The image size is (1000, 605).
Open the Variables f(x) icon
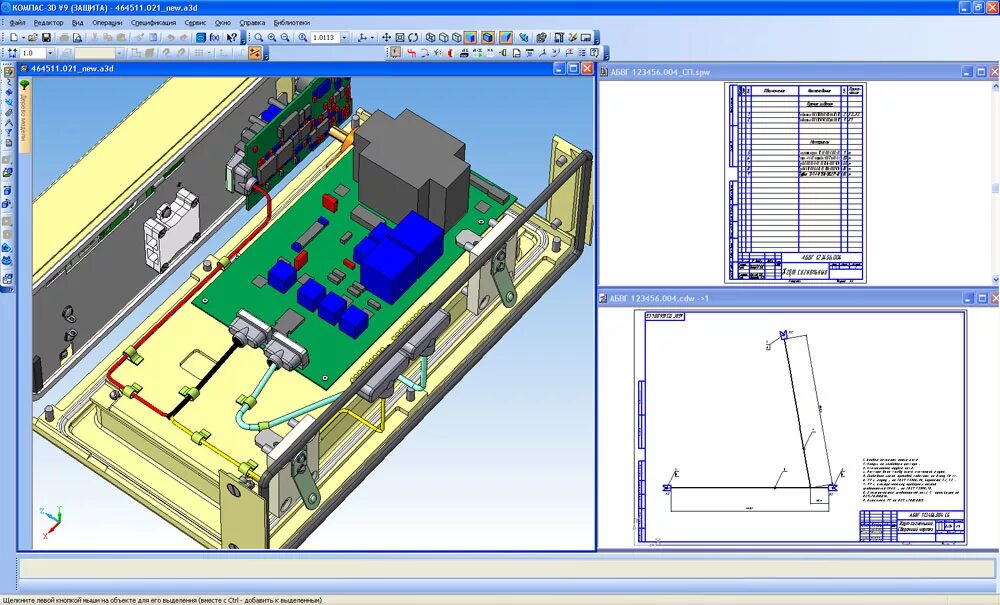coord(214,38)
